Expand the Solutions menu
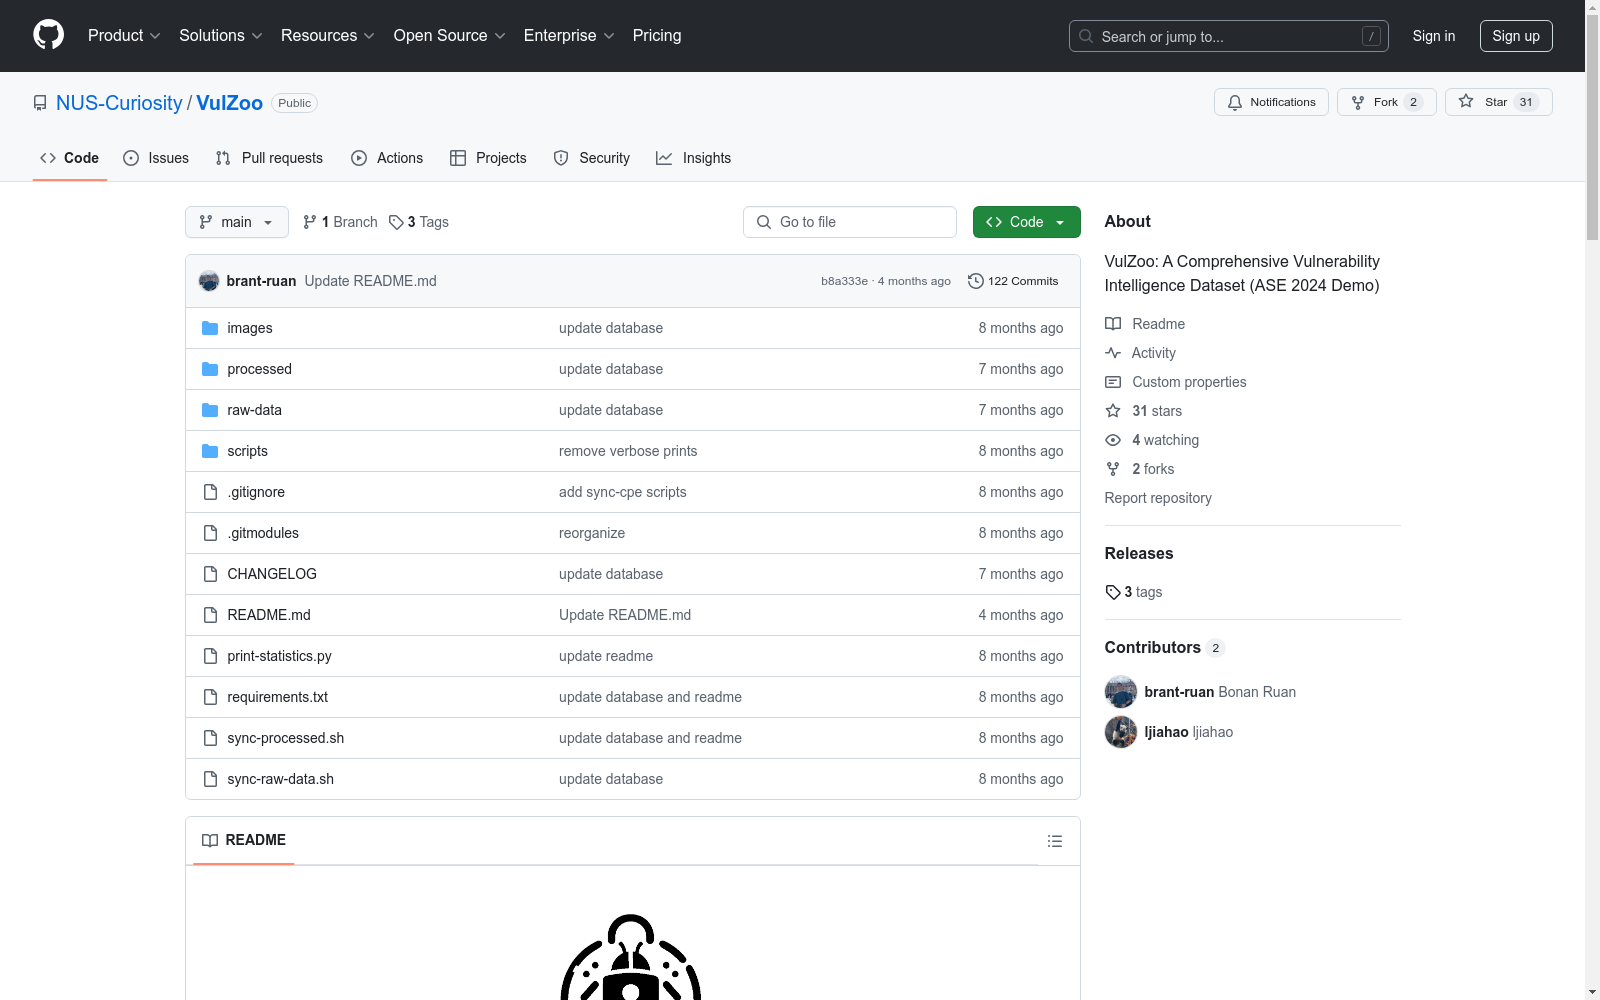The width and height of the screenshot is (1600, 1000). pos(221,35)
